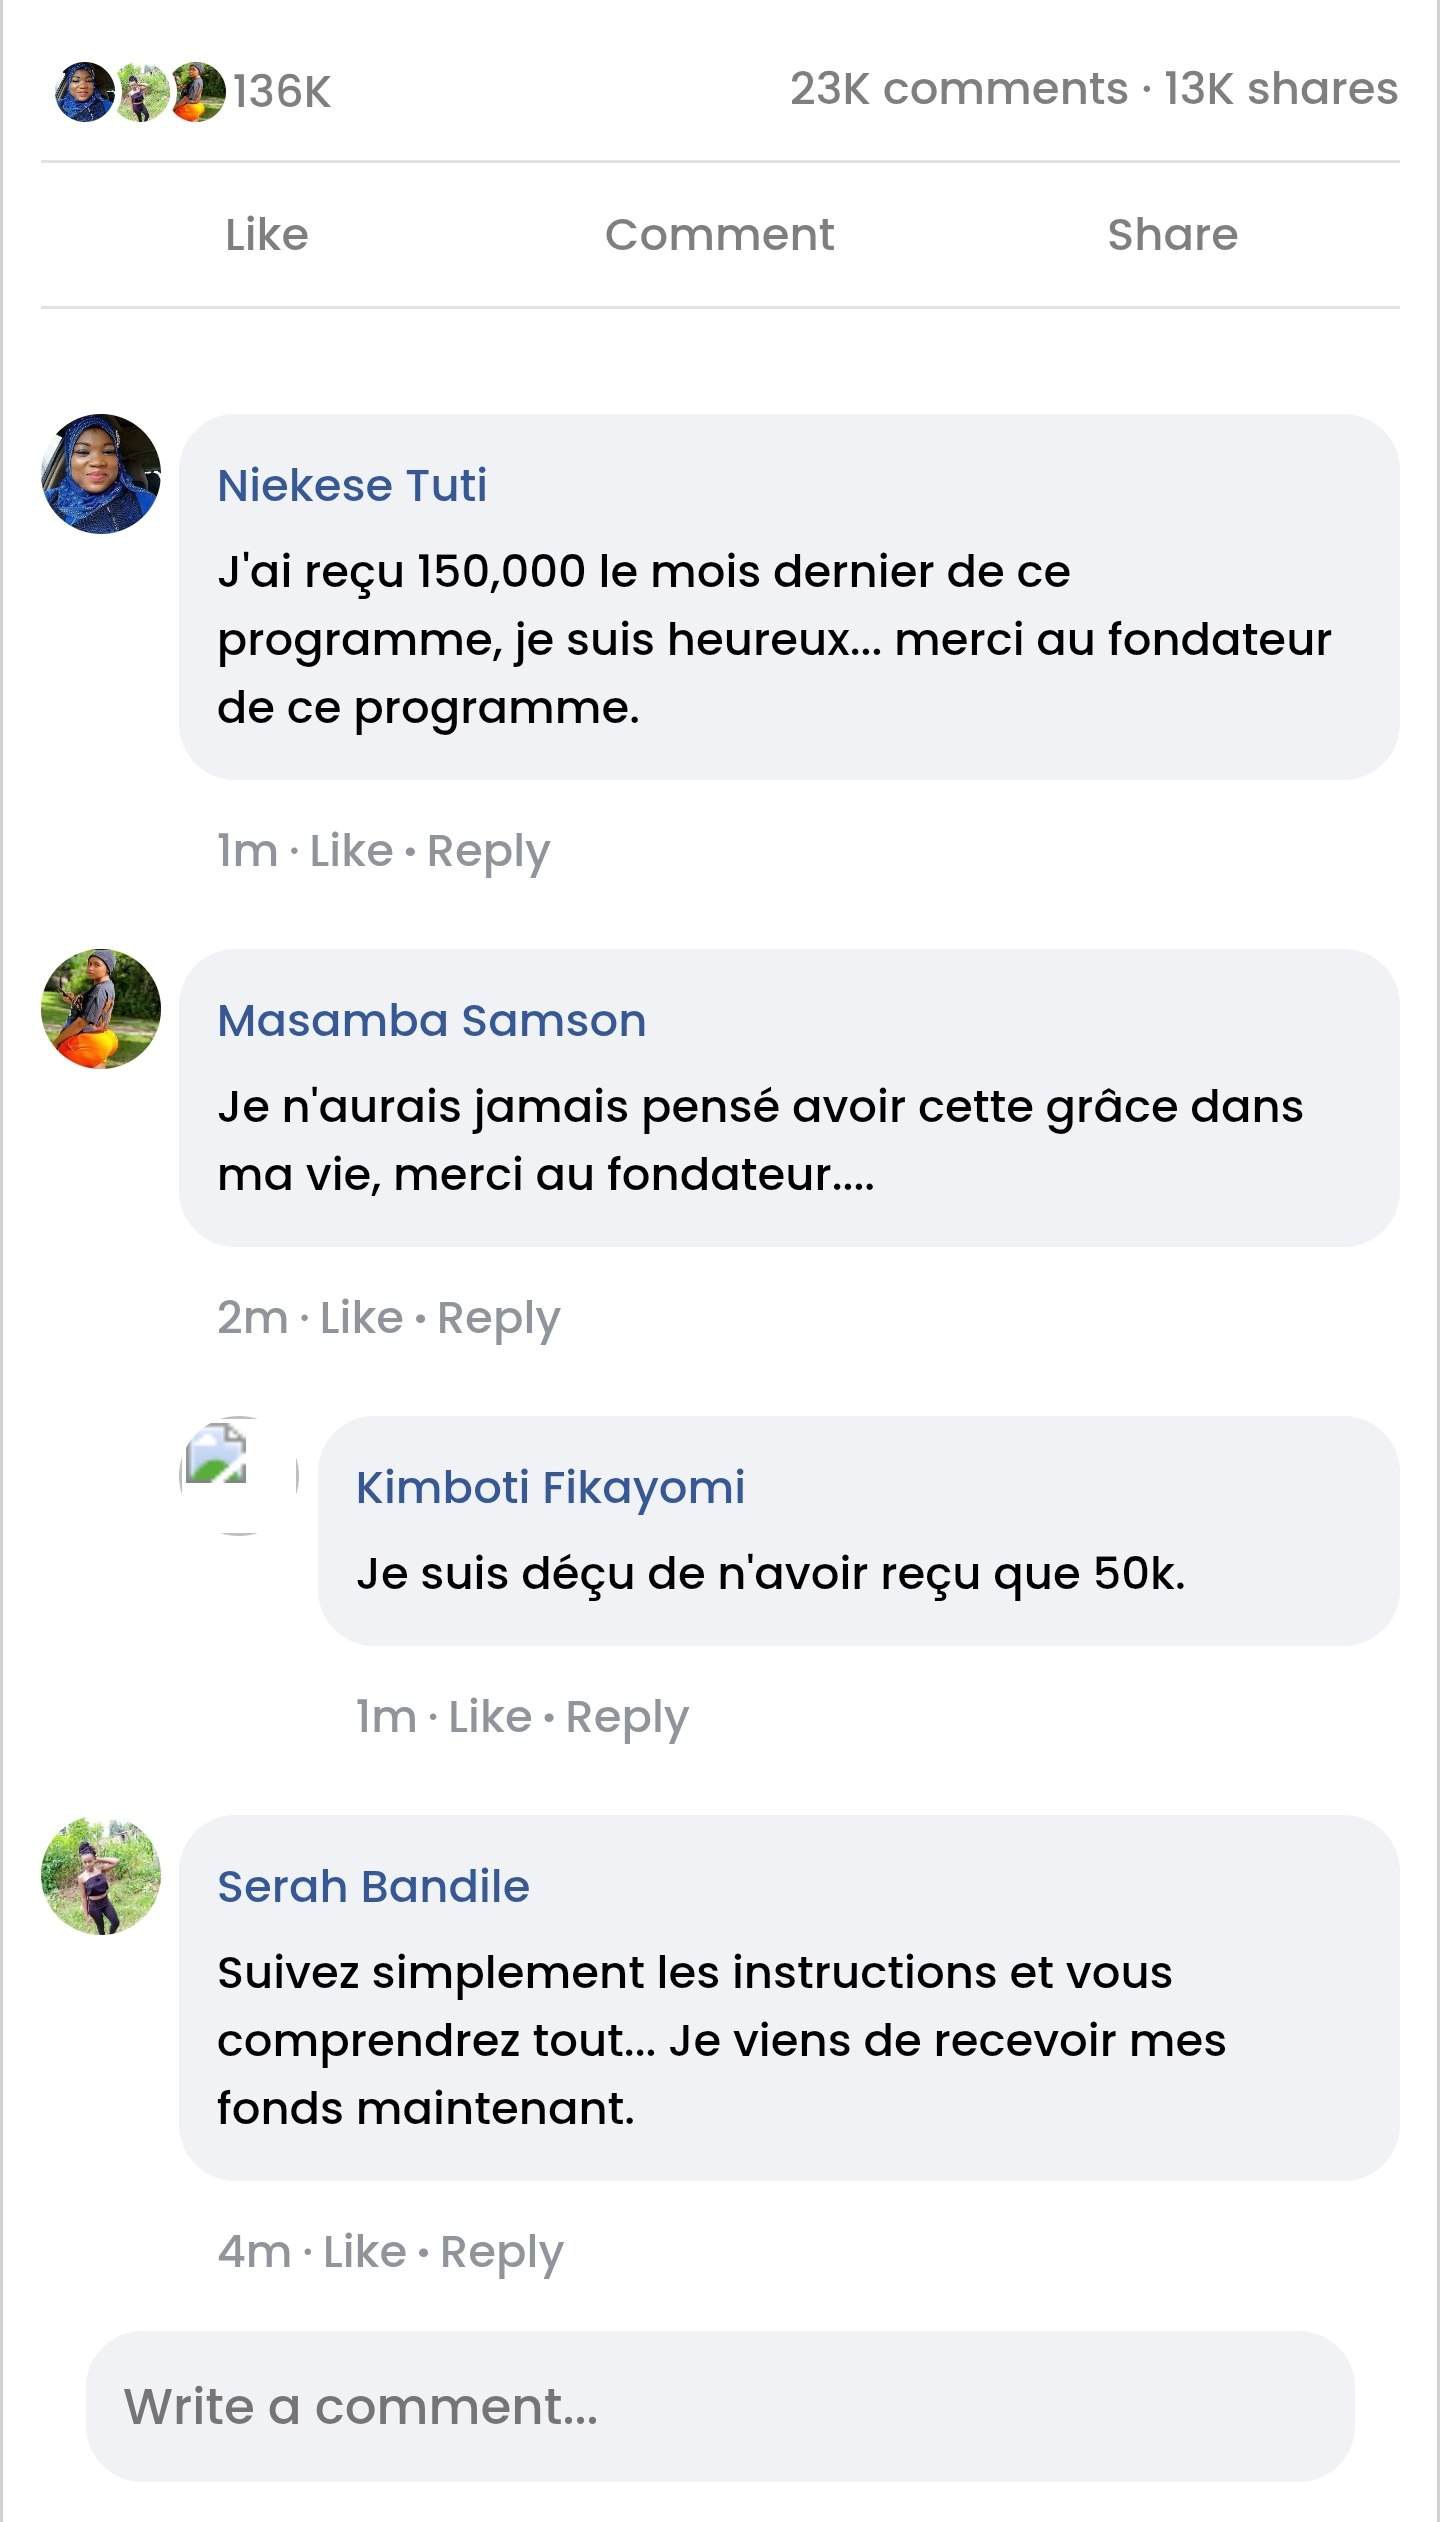Open Serah Bandile's profile picture
This screenshot has width=1440, height=2522.
101,1875
